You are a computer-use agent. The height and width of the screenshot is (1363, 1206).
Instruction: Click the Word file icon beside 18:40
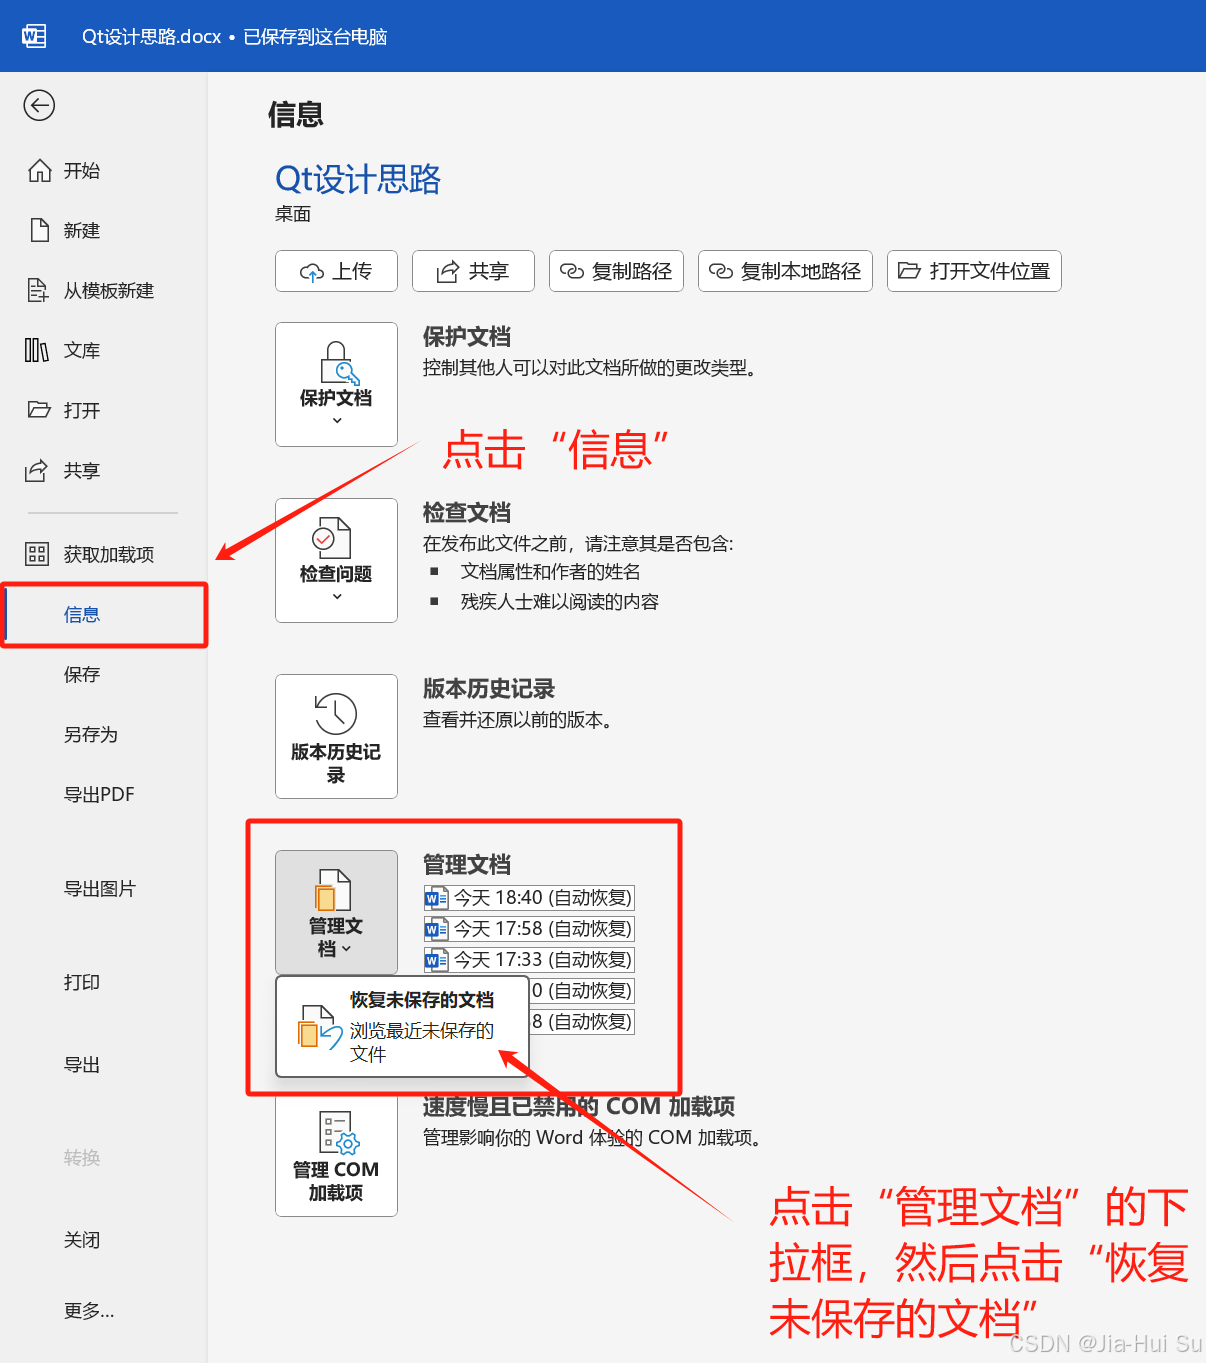point(436,898)
